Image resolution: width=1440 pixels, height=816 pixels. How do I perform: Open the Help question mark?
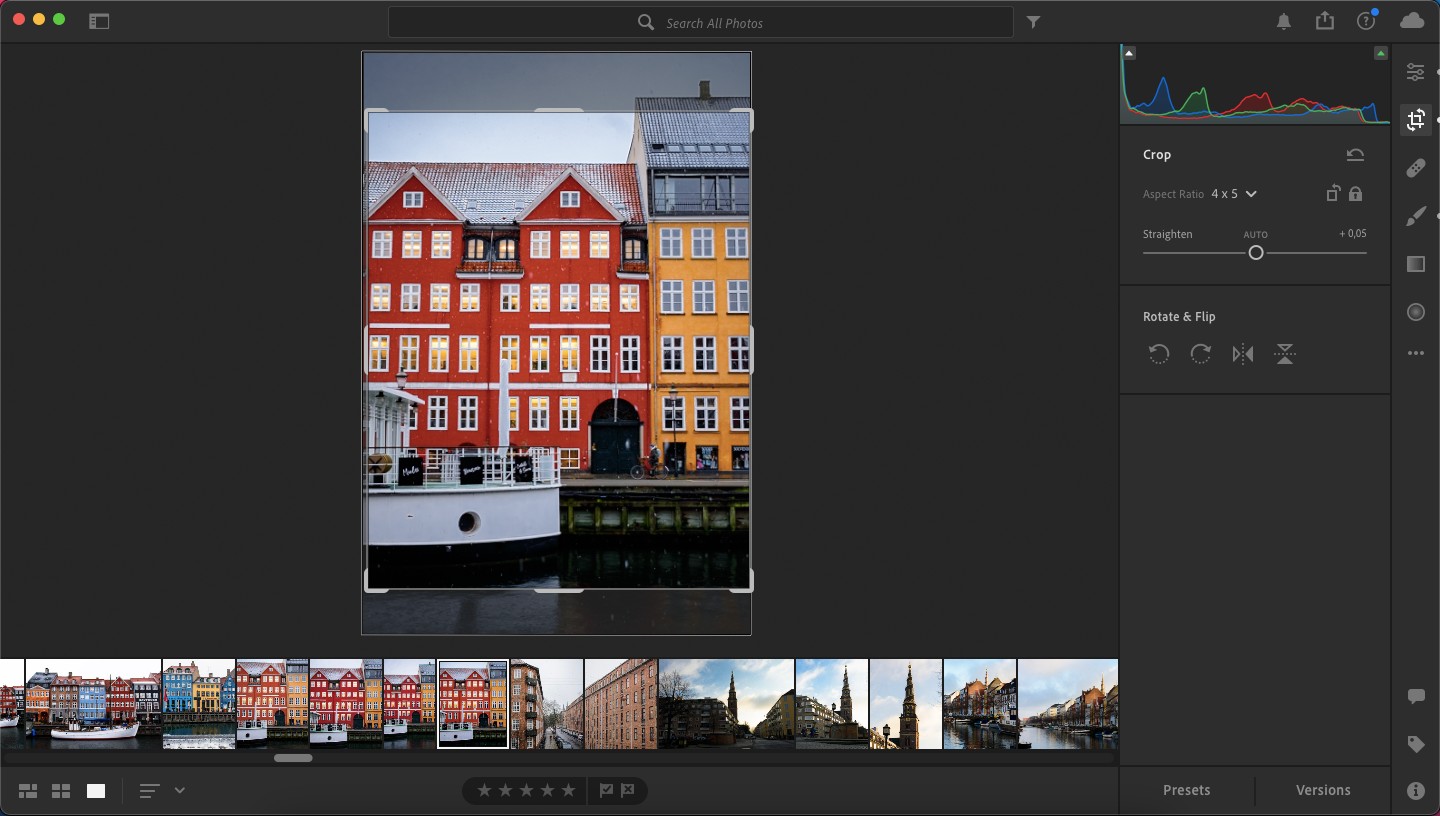click(1366, 21)
